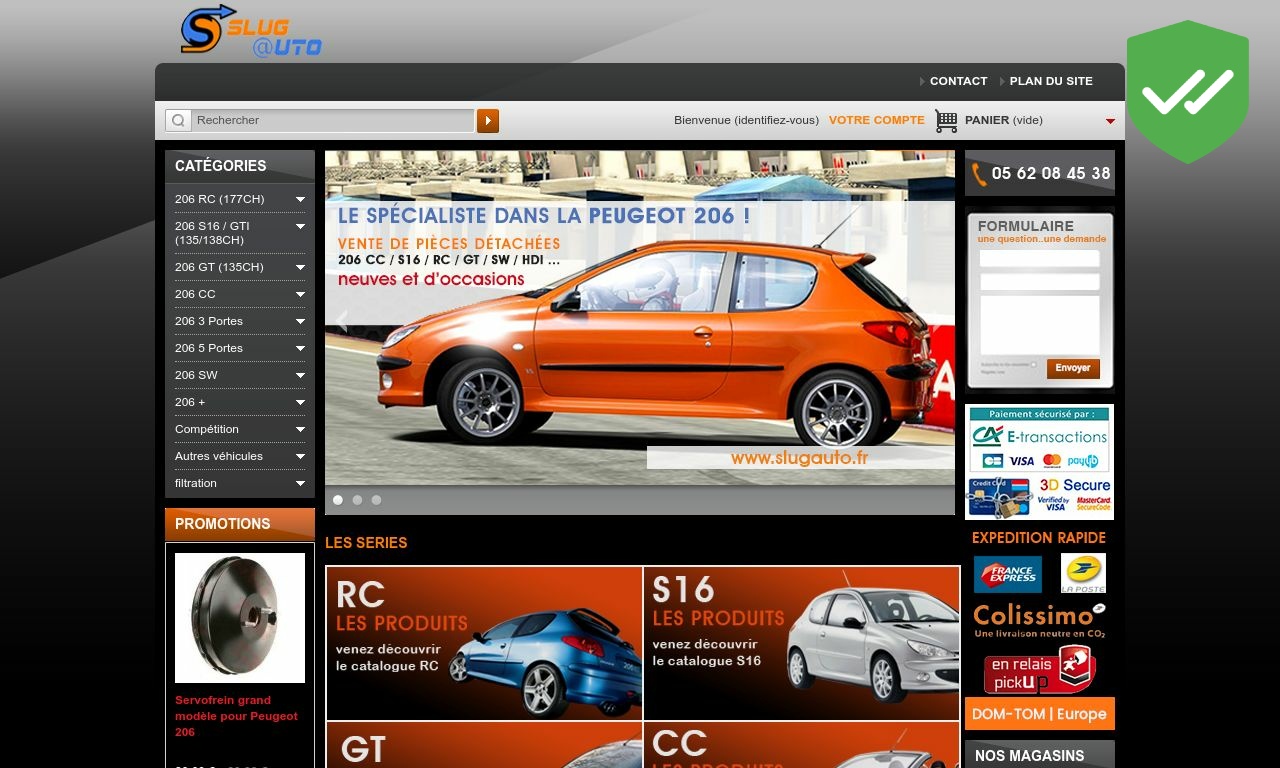Click into the Rechercher search field
Image resolution: width=1280 pixels, height=768 pixels.
[332, 121]
